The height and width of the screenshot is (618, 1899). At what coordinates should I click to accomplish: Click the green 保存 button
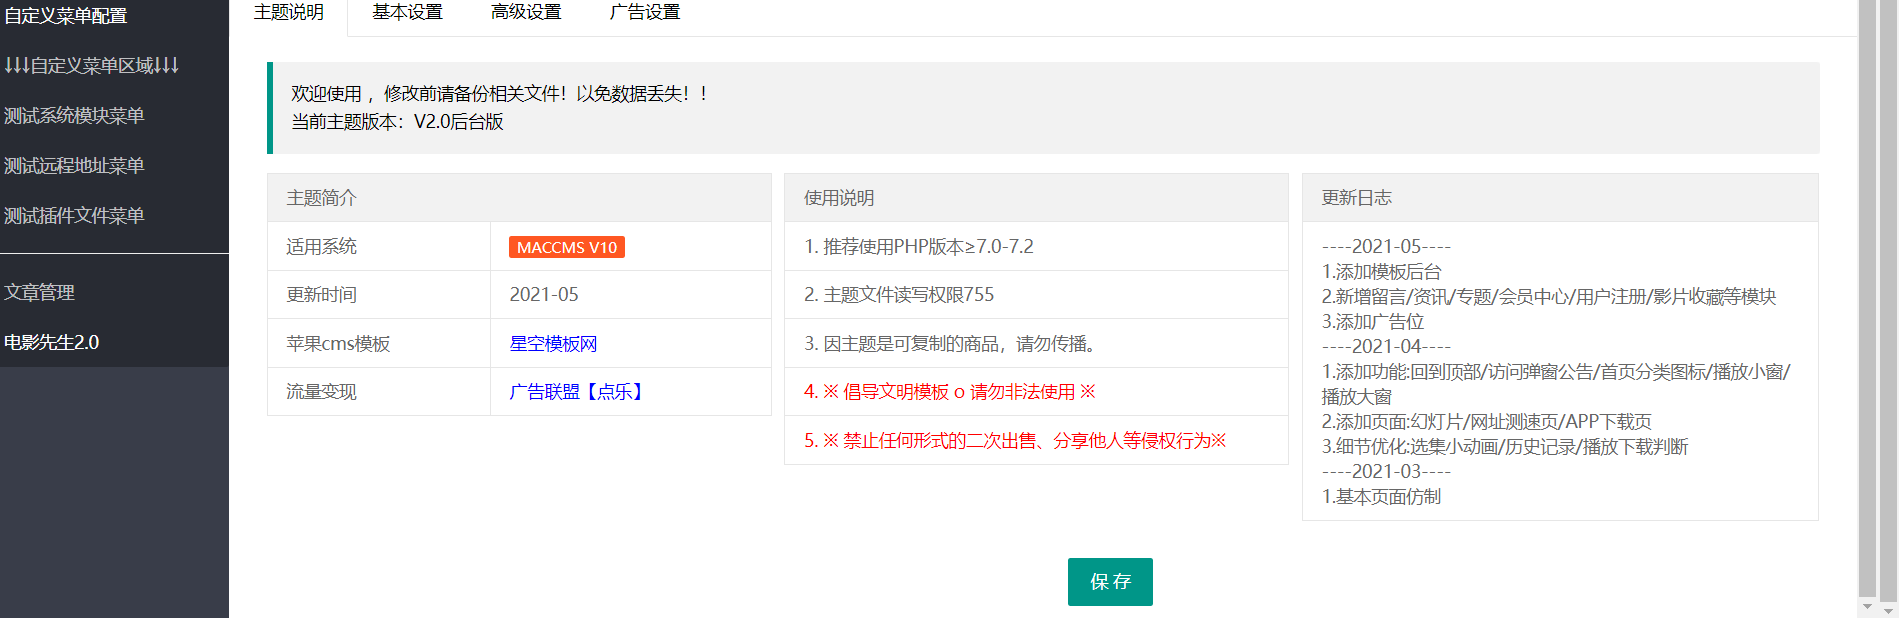click(x=1110, y=582)
